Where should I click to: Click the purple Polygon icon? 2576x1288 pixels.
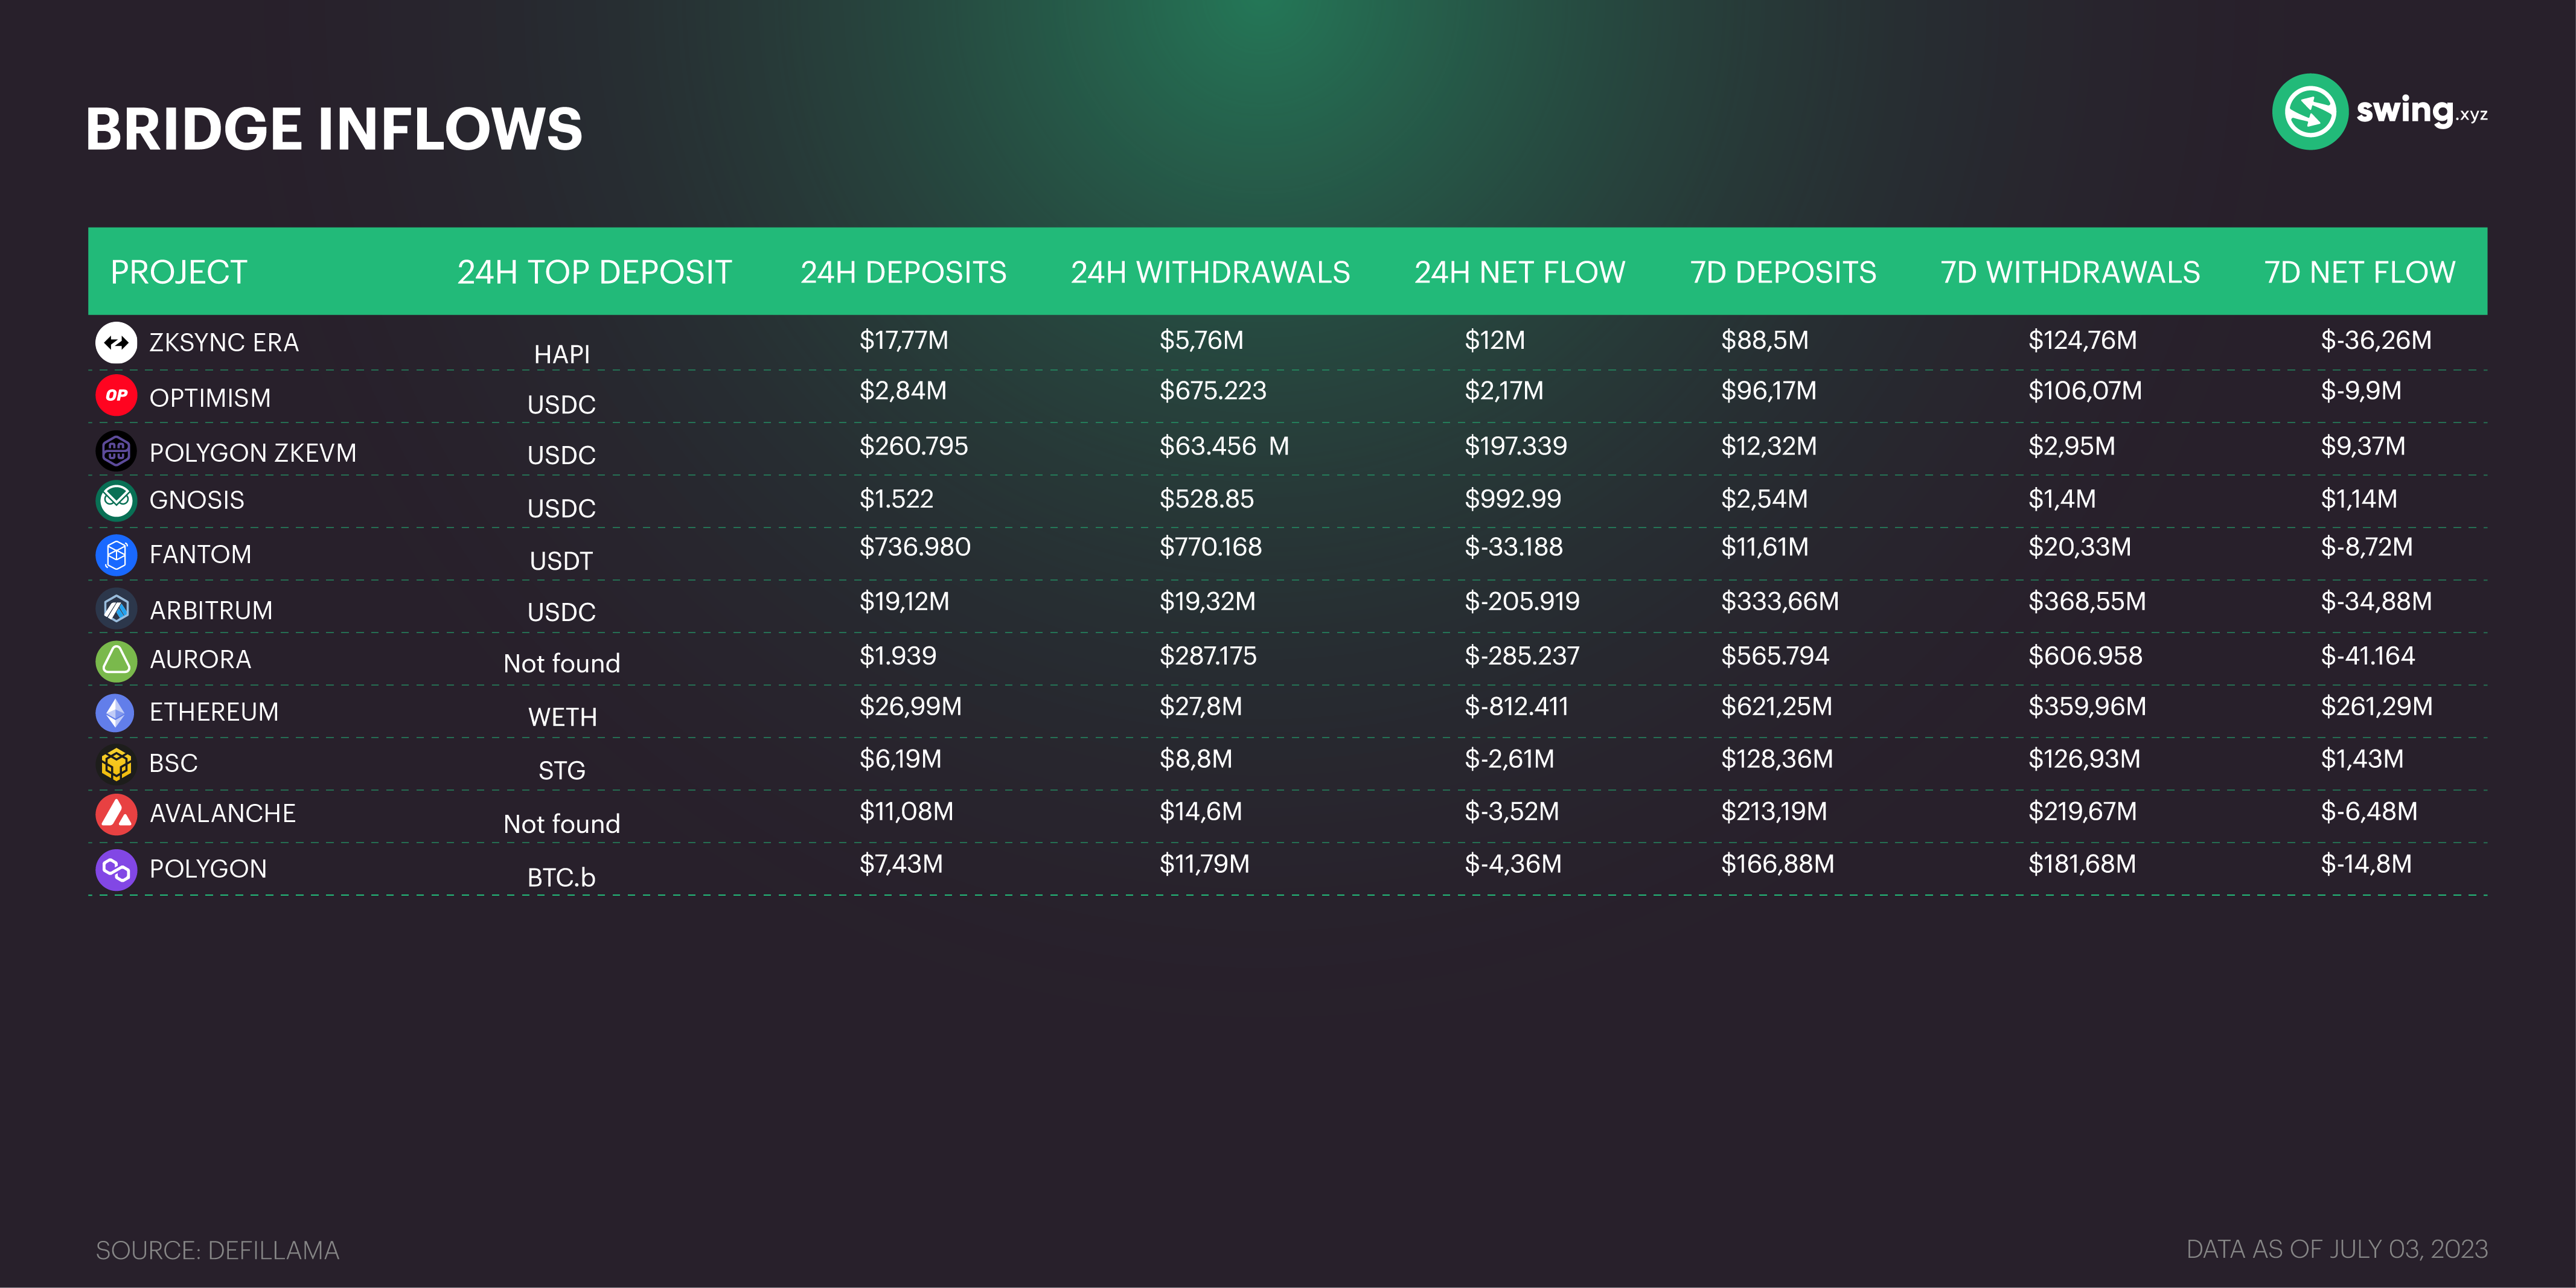tap(116, 869)
